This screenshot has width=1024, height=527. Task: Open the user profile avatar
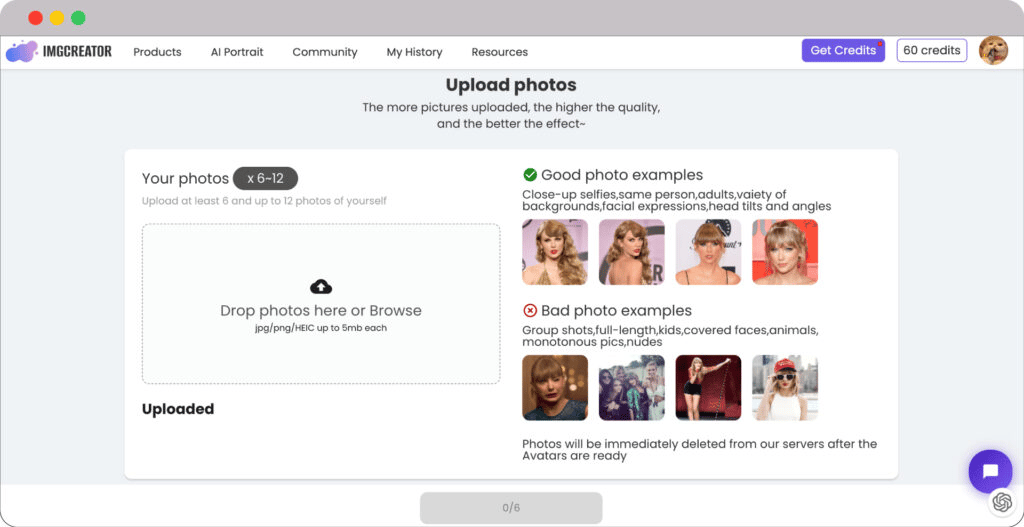pyautogui.click(x=993, y=51)
